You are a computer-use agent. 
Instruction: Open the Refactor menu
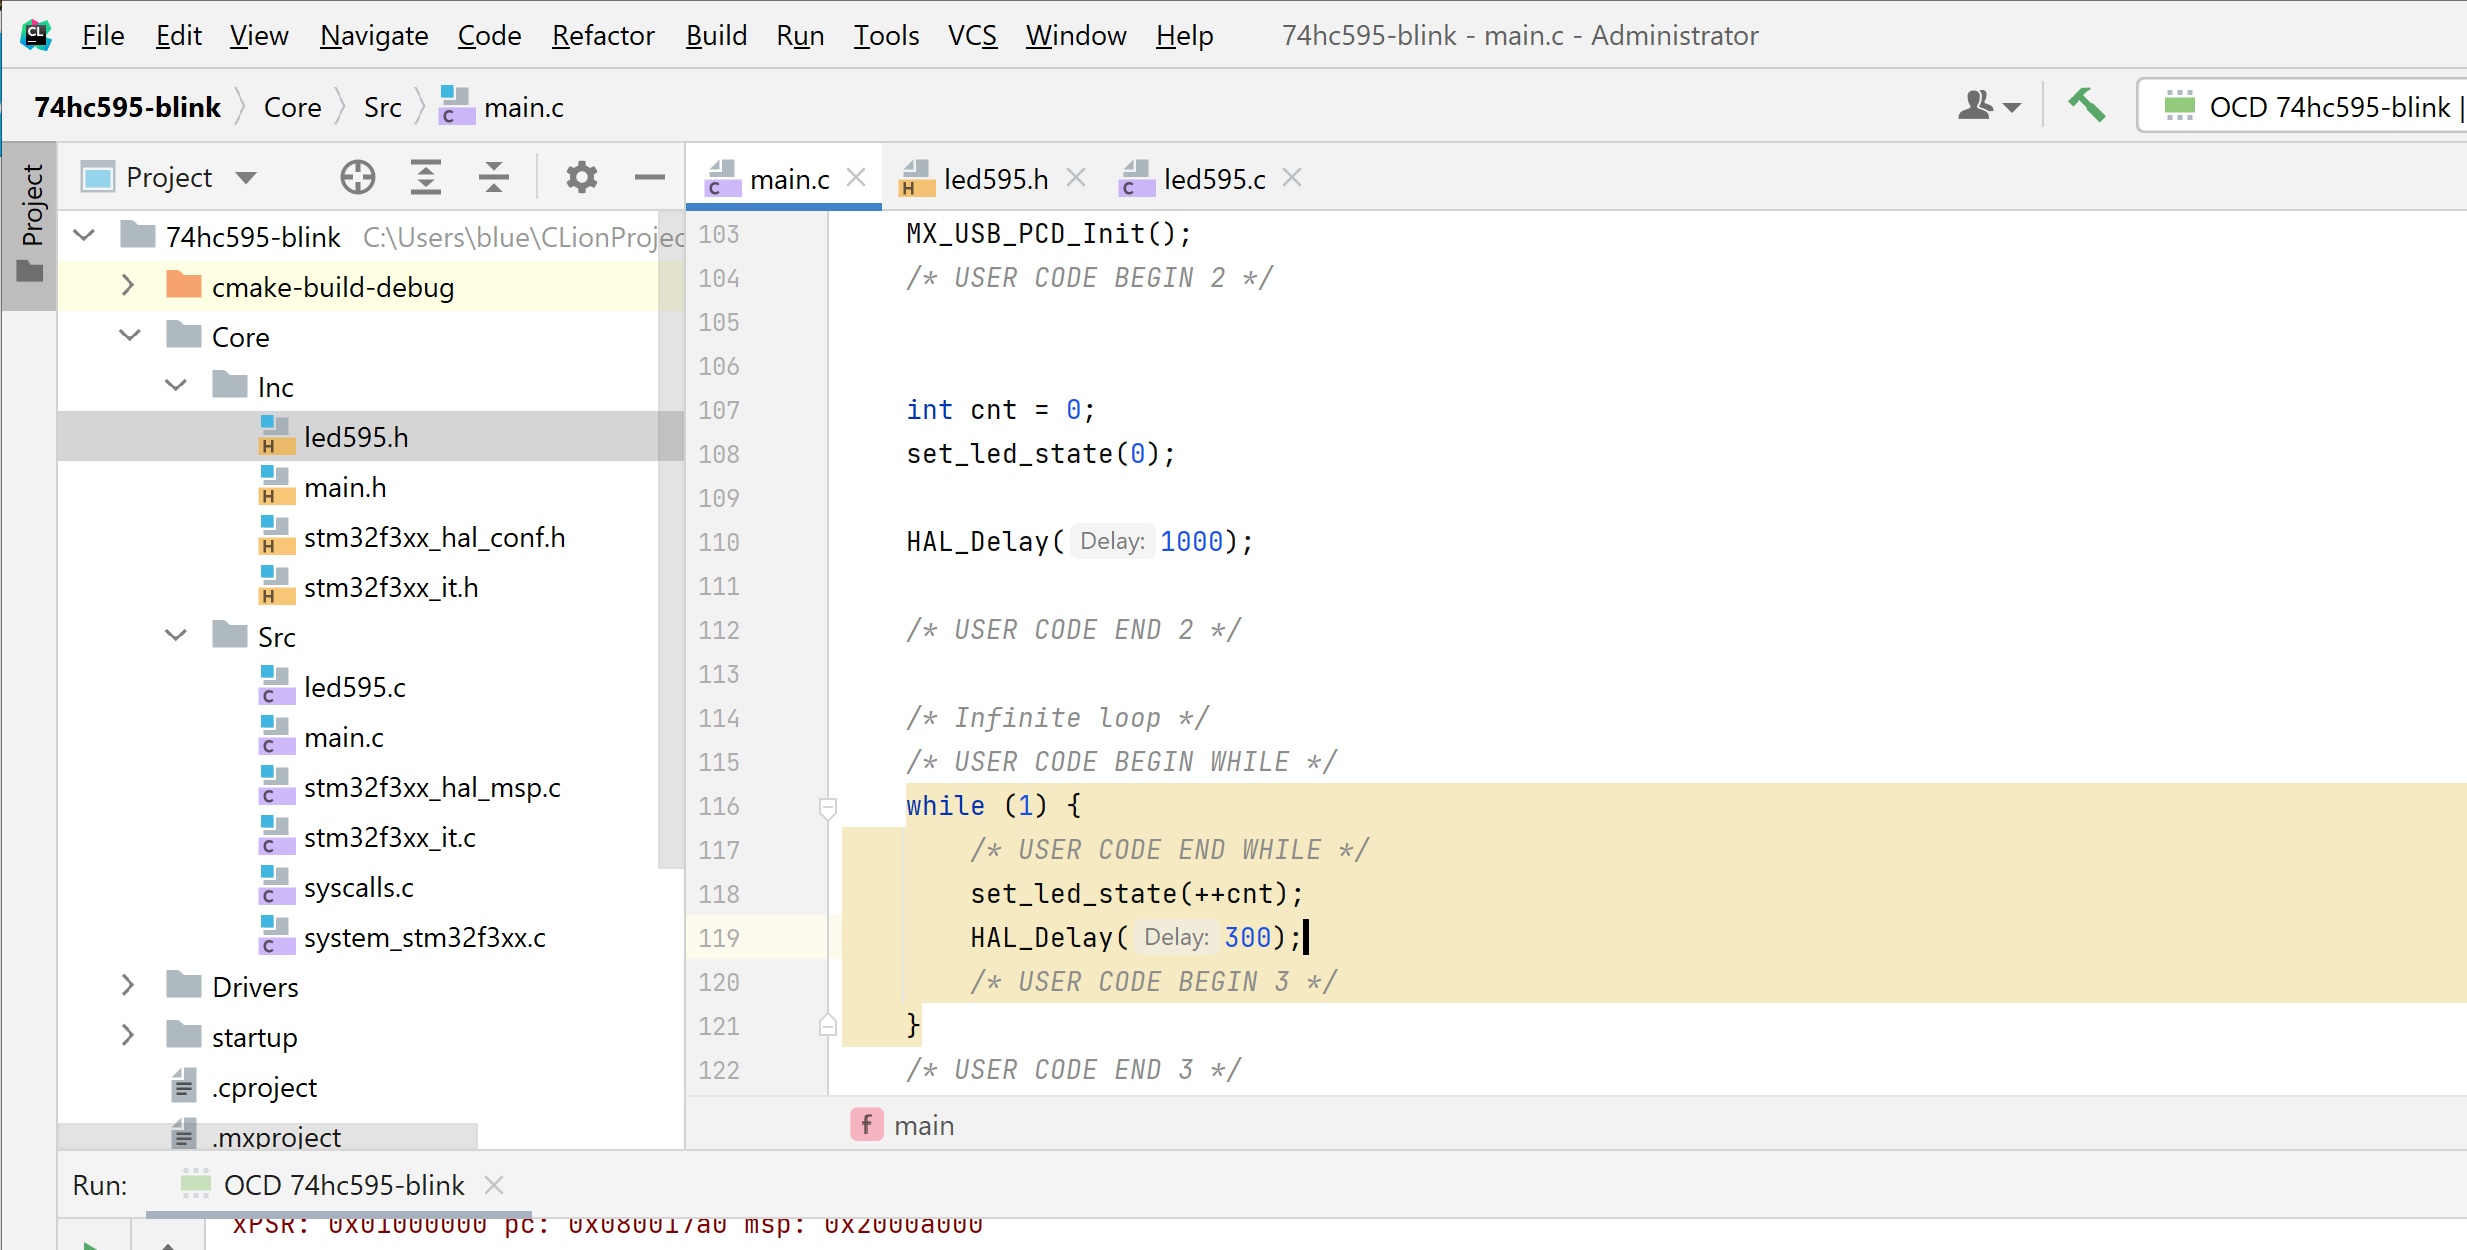602,35
